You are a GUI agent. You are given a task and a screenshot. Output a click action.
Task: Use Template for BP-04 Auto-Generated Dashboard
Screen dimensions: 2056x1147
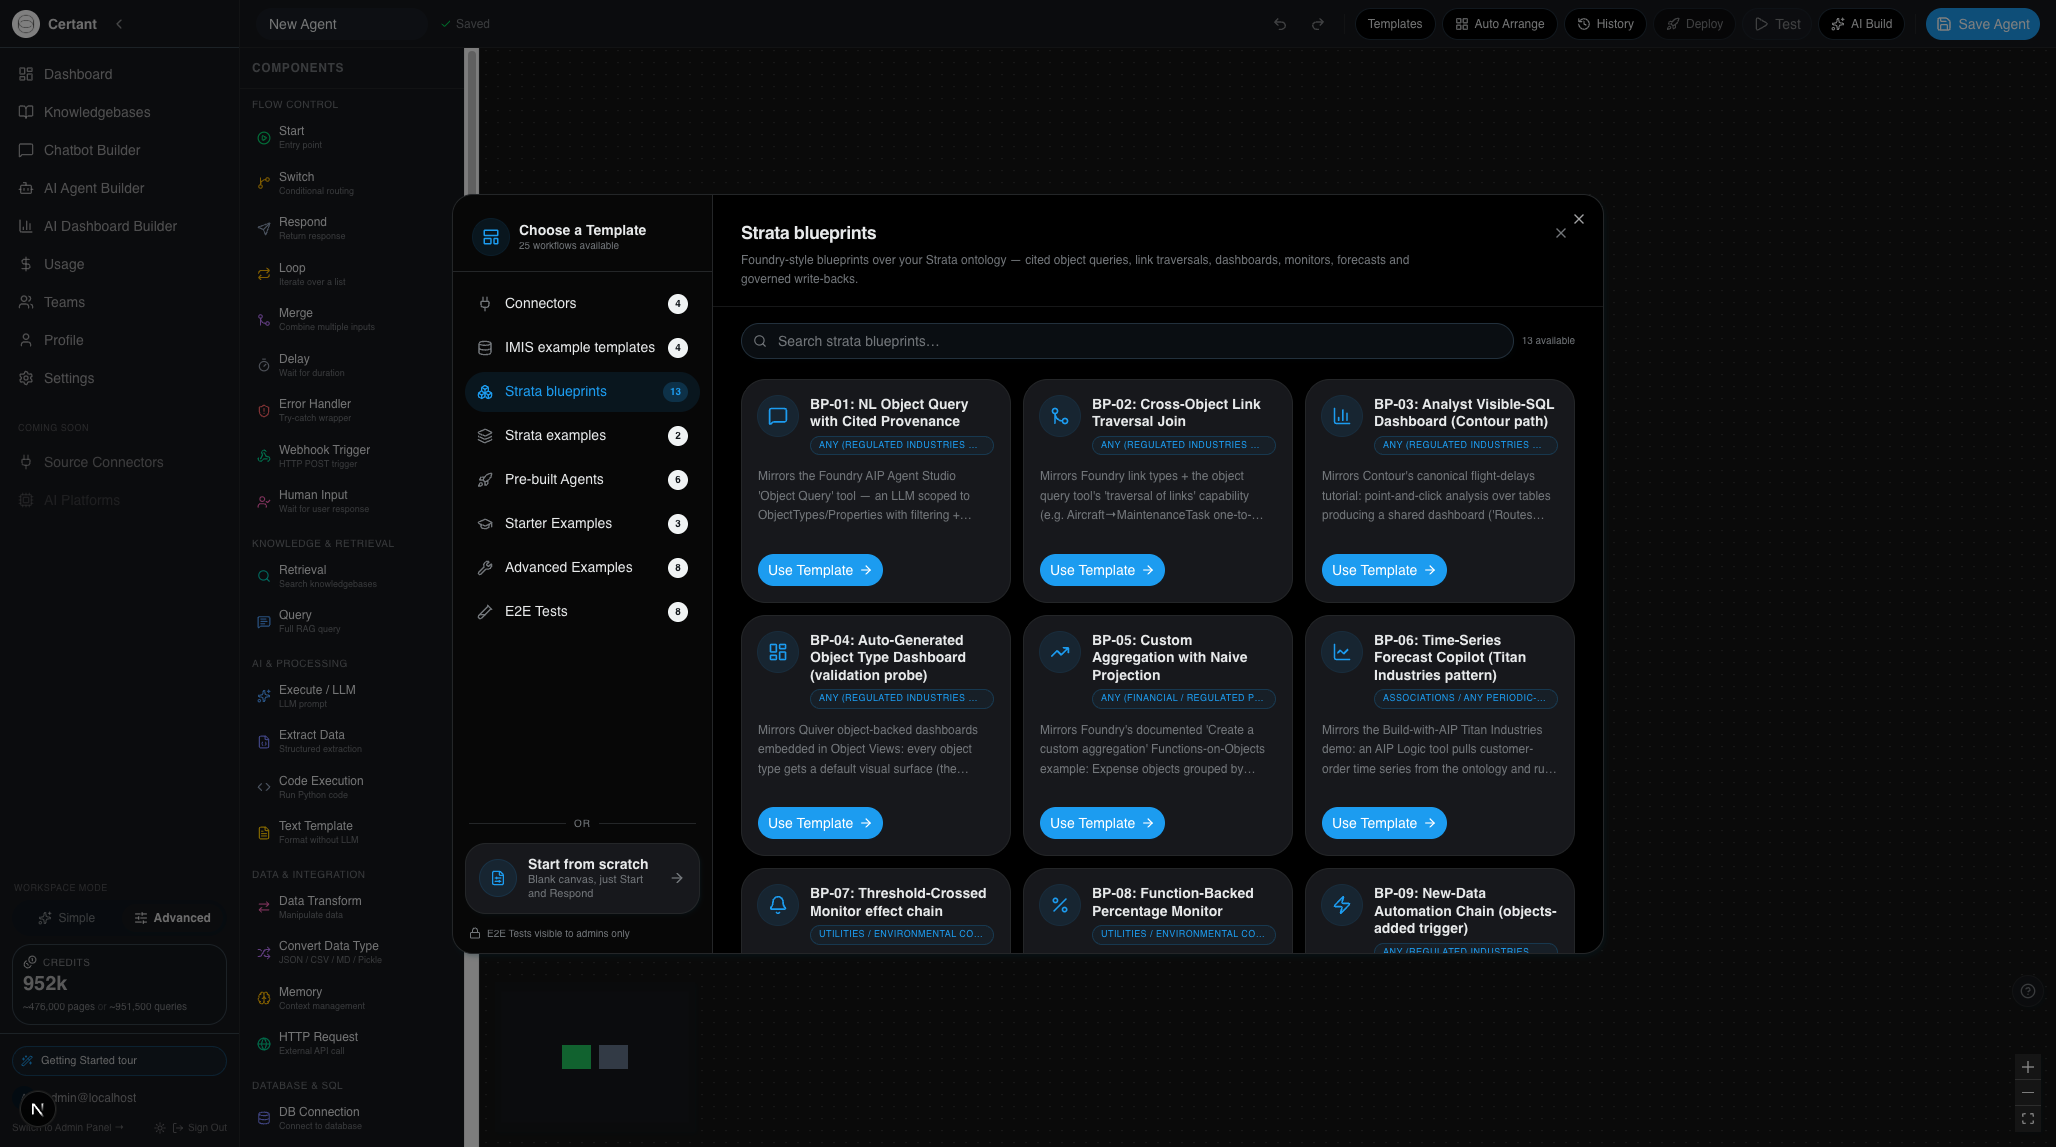(x=819, y=823)
